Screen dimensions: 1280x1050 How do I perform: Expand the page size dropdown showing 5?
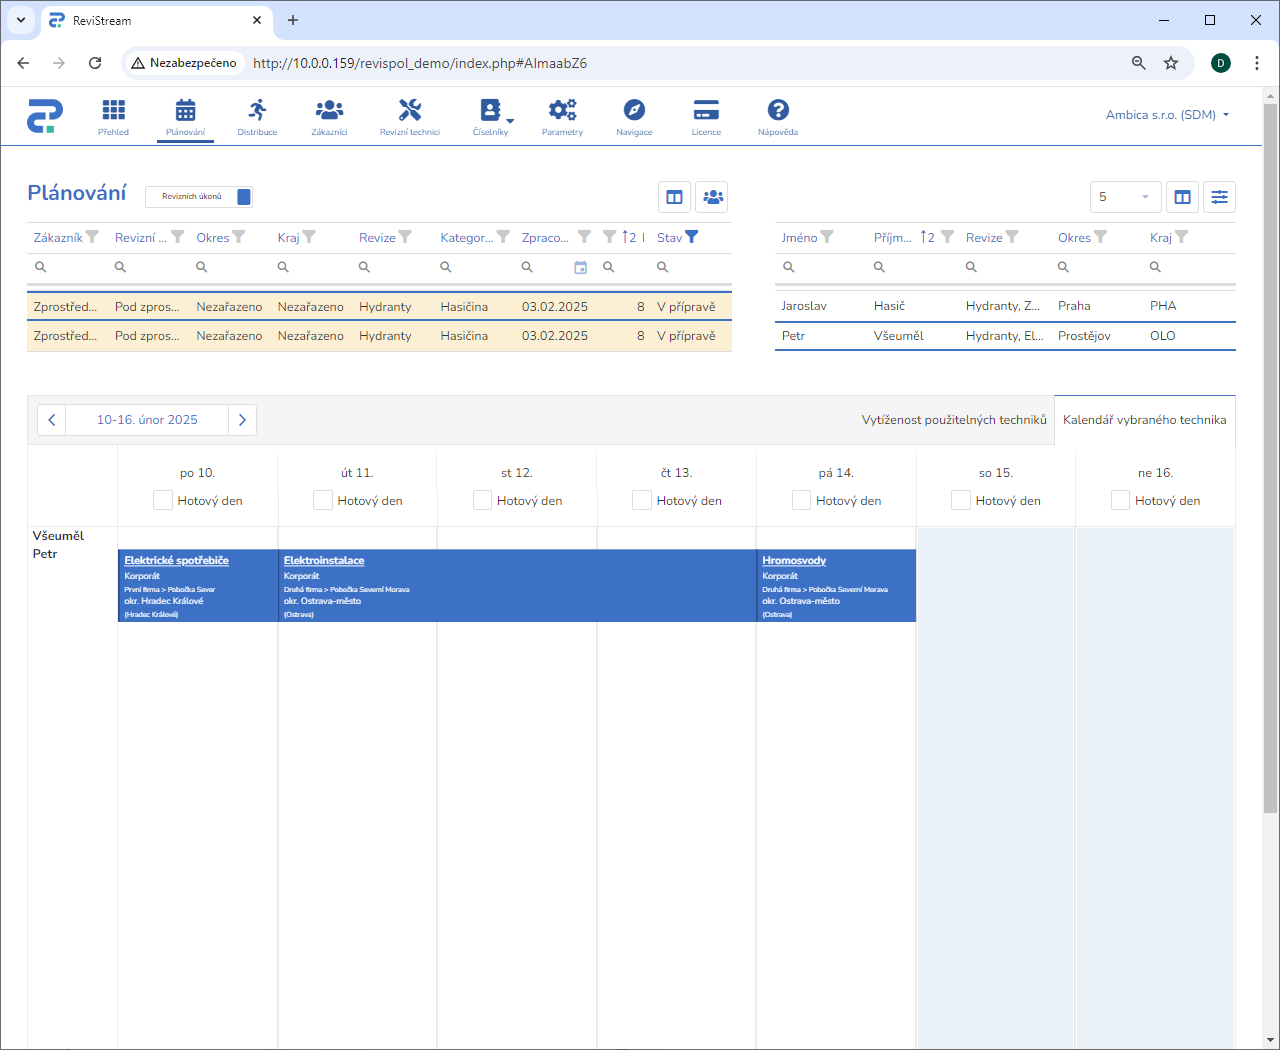click(1125, 197)
